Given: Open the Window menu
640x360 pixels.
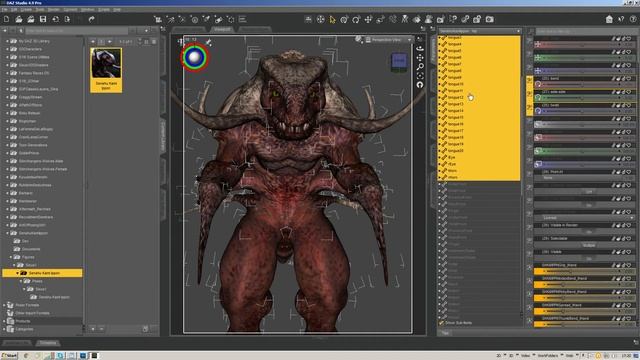Looking at the screenshot, I should pos(88,9).
